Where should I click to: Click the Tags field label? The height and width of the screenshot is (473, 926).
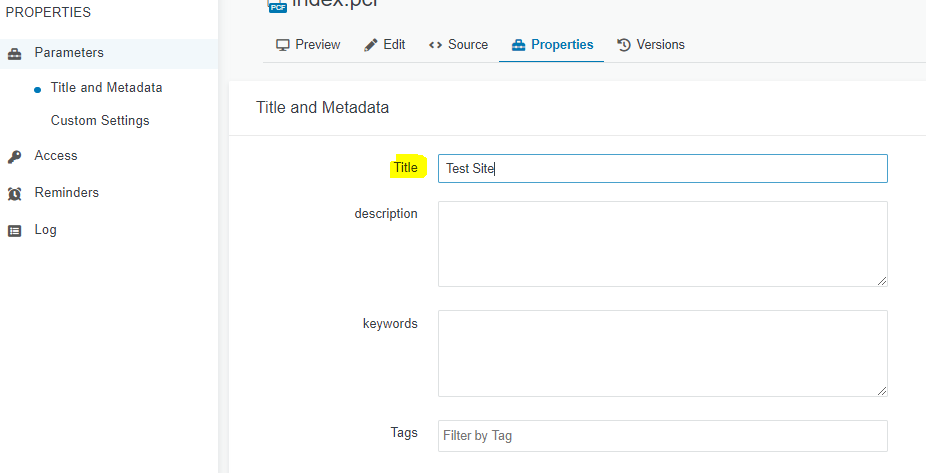tap(404, 433)
